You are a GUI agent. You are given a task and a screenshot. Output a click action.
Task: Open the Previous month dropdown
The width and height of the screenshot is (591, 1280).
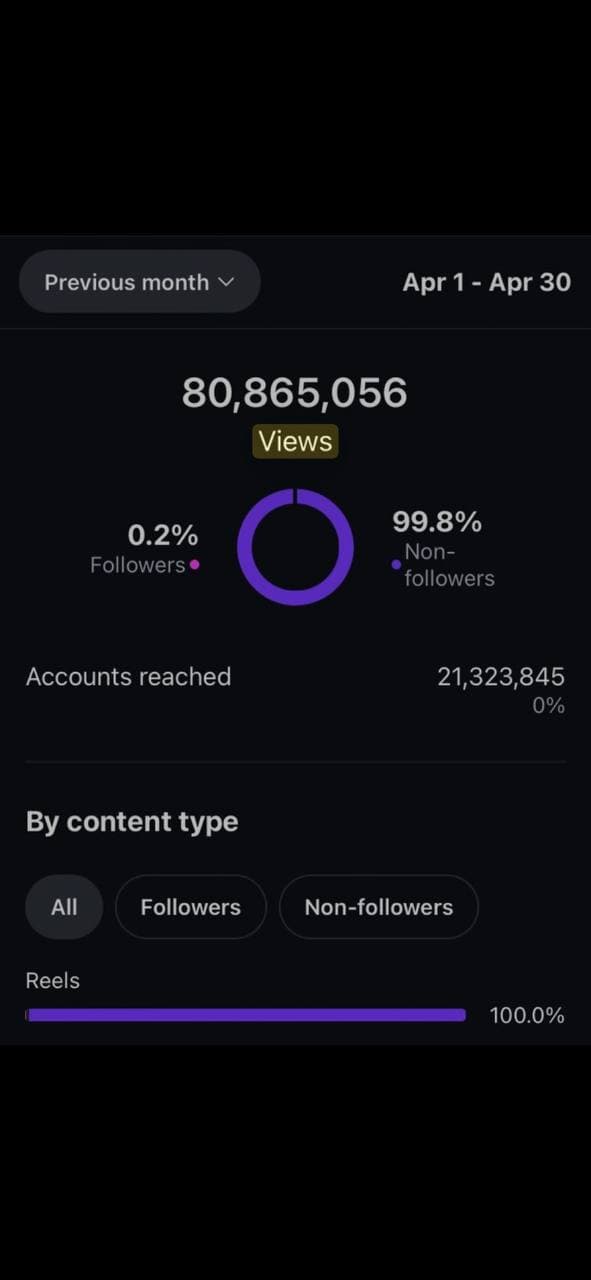(139, 282)
